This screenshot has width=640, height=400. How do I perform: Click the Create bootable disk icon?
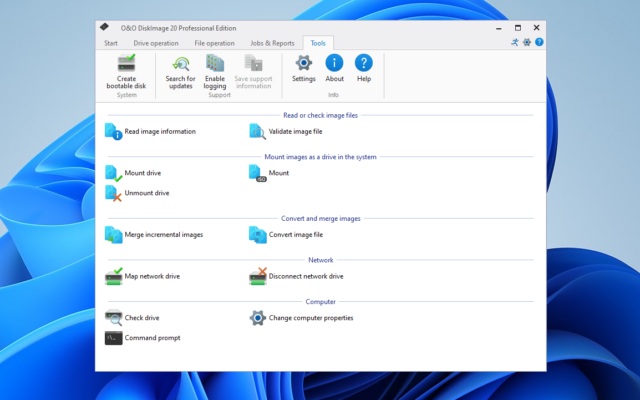click(x=126, y=63)
